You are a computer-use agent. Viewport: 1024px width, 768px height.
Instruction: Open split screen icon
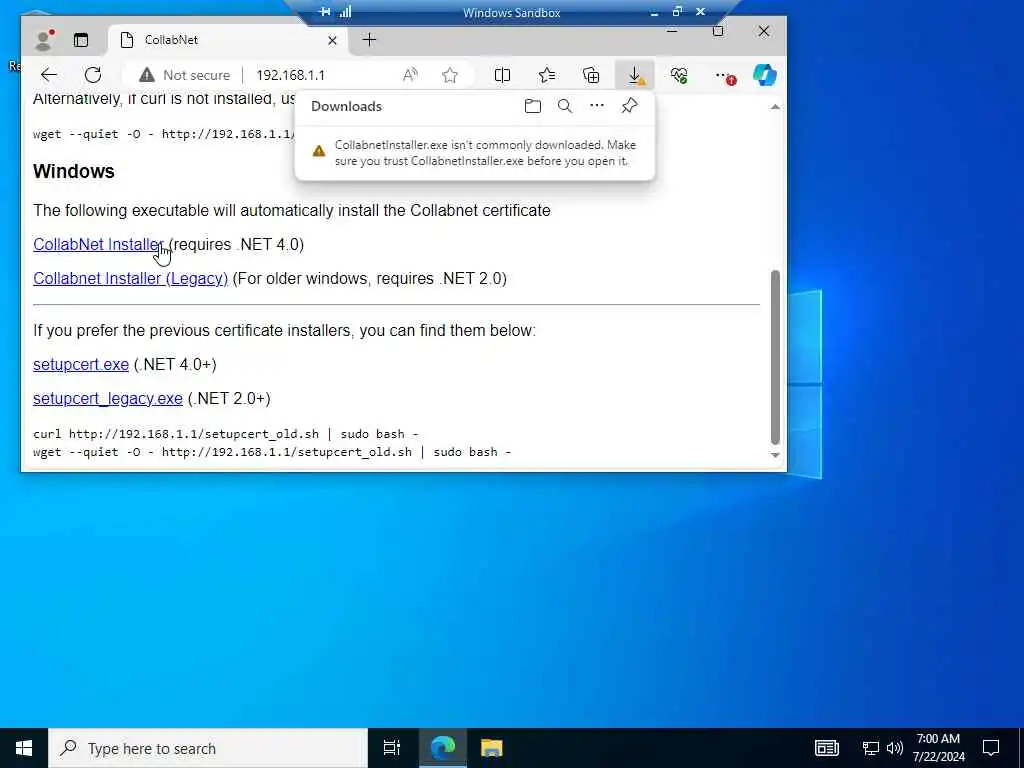[x=502, y=75]
